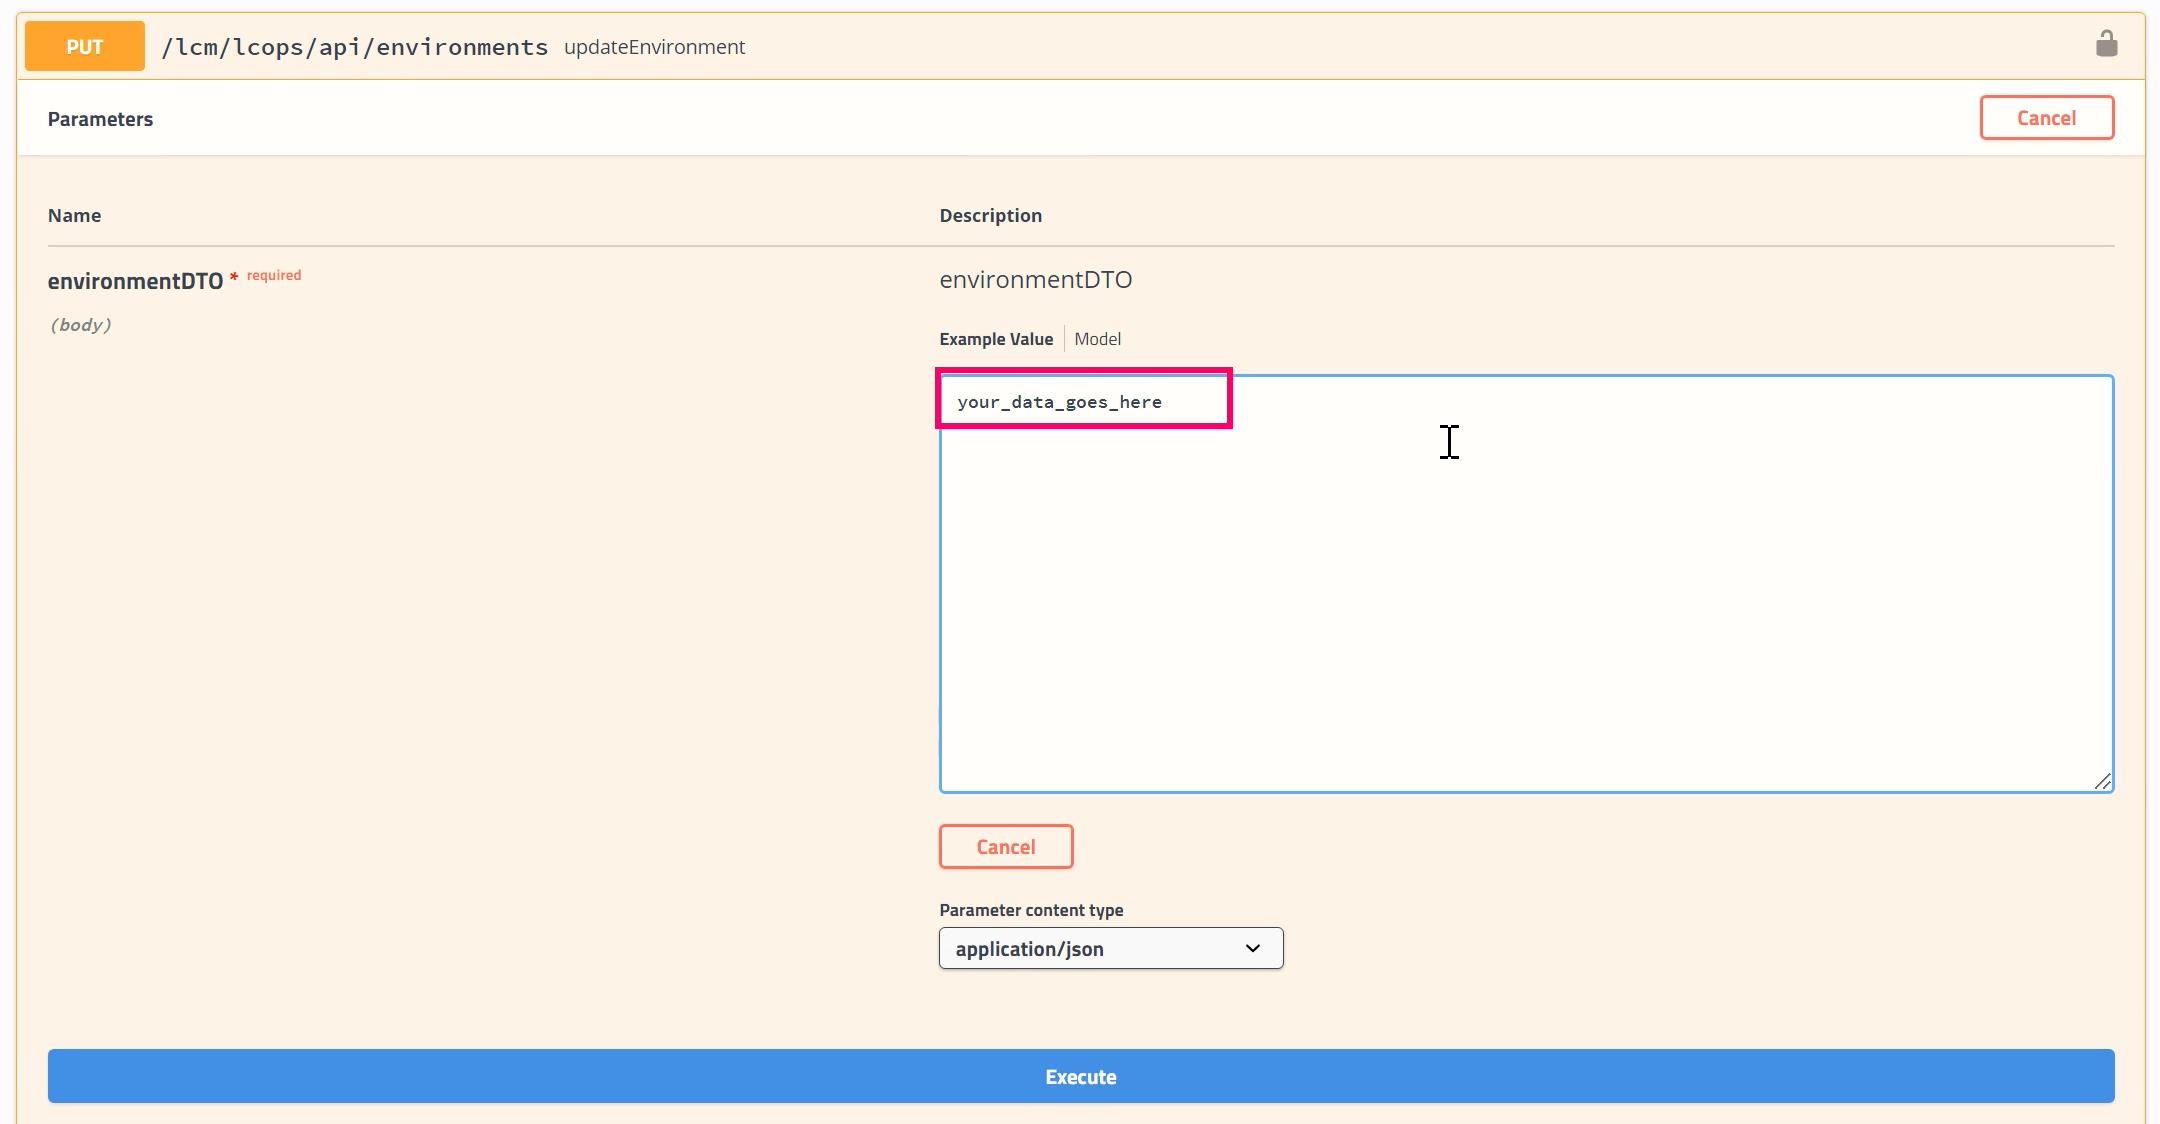This screenshot has width=2160, height=1124.
Task: Click the Name column header
Action: pos(74,216)
